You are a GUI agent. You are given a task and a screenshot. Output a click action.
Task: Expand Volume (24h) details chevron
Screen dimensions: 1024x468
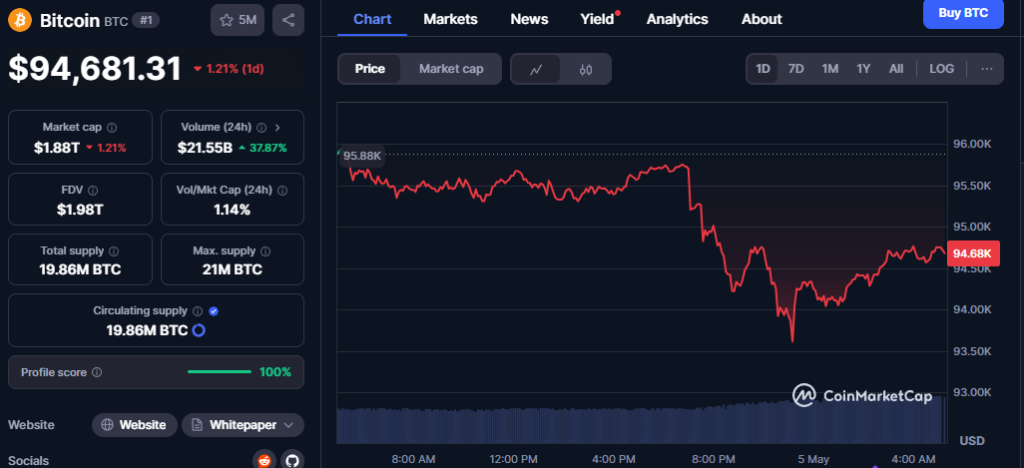(278, 127)
